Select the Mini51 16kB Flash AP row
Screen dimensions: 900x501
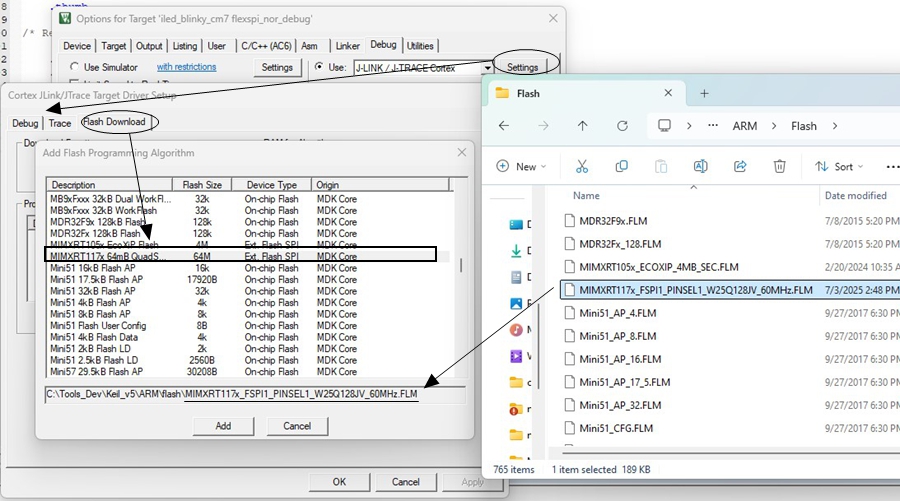click(x=250, y=268)
